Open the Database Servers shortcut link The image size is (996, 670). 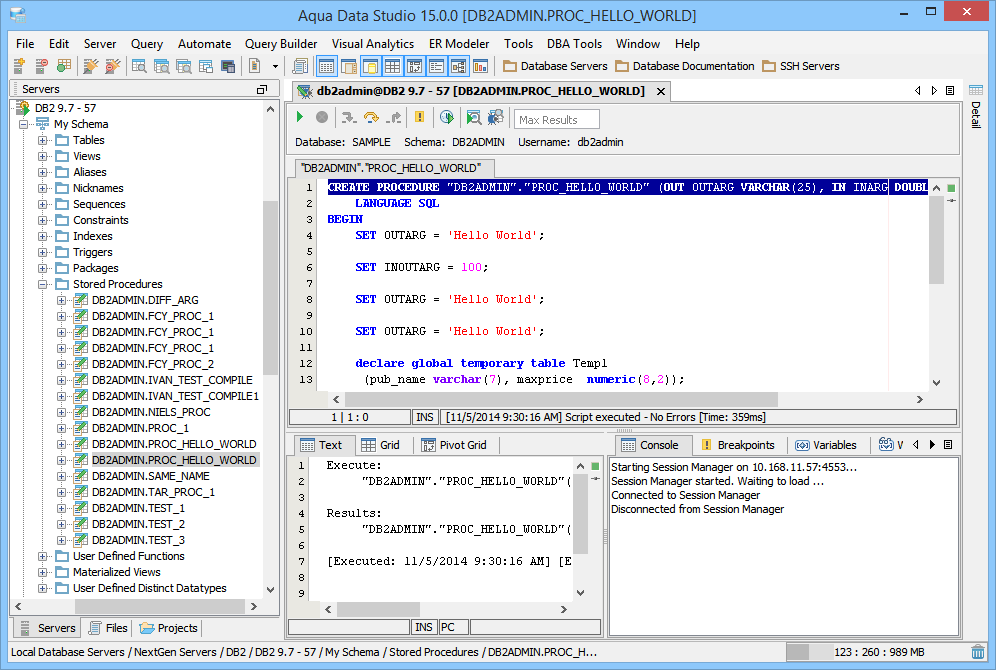pyautogui.click(x=555, y=66)
